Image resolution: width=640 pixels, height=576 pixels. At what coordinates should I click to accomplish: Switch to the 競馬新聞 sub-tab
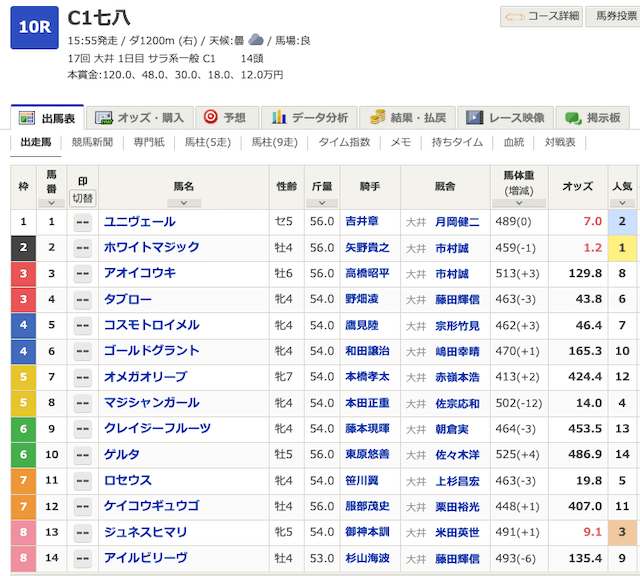pos(92,142)
